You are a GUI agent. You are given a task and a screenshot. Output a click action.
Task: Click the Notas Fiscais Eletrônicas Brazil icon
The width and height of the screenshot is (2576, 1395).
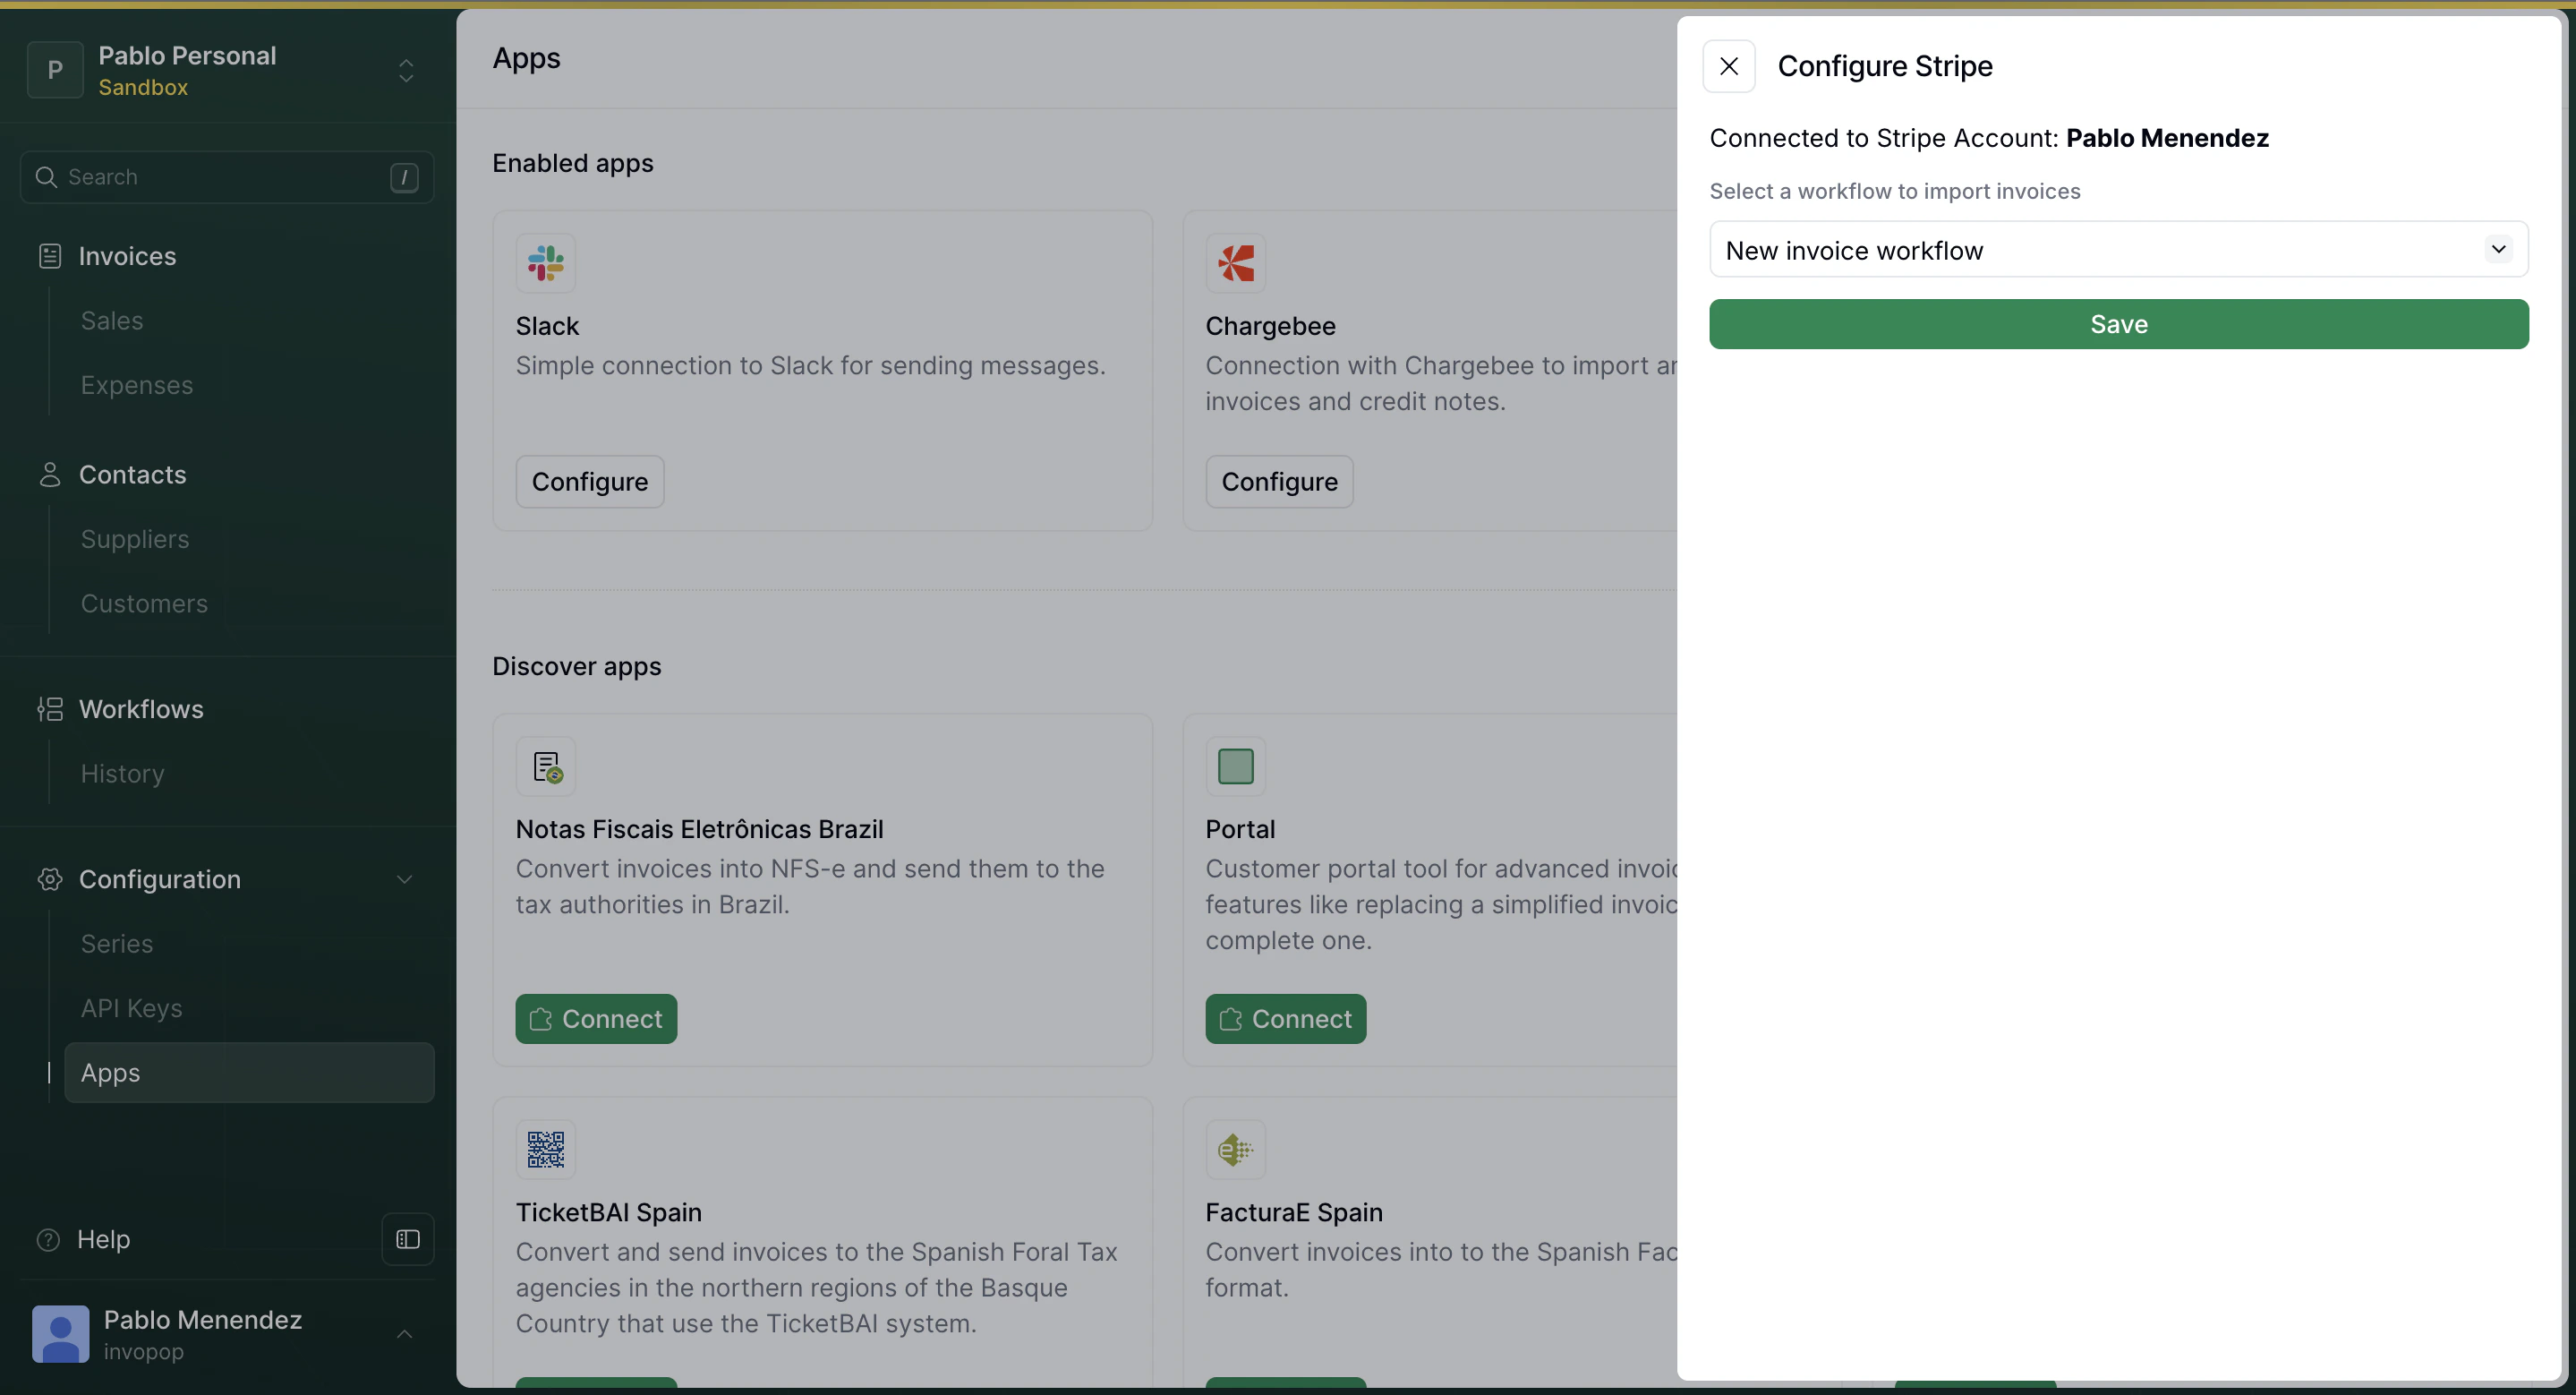[546, 766]
